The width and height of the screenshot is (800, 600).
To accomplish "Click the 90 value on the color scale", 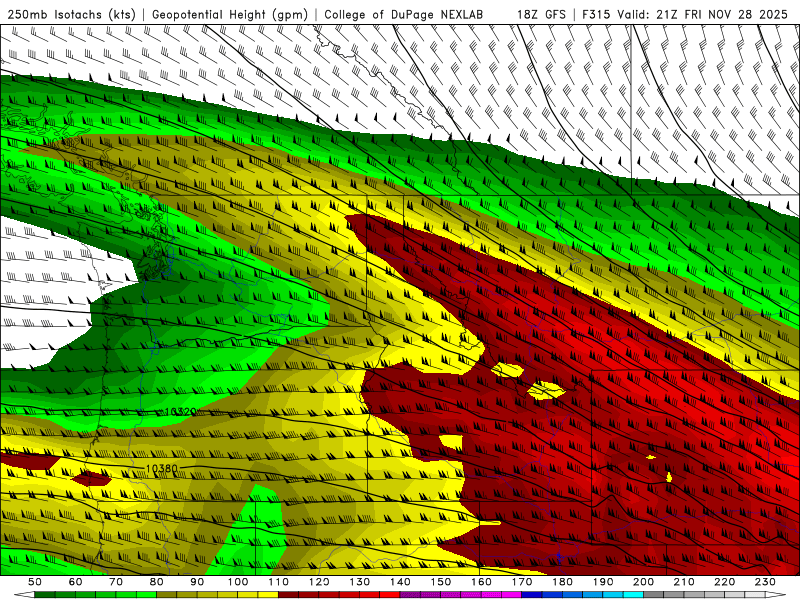I will point(197,582).
